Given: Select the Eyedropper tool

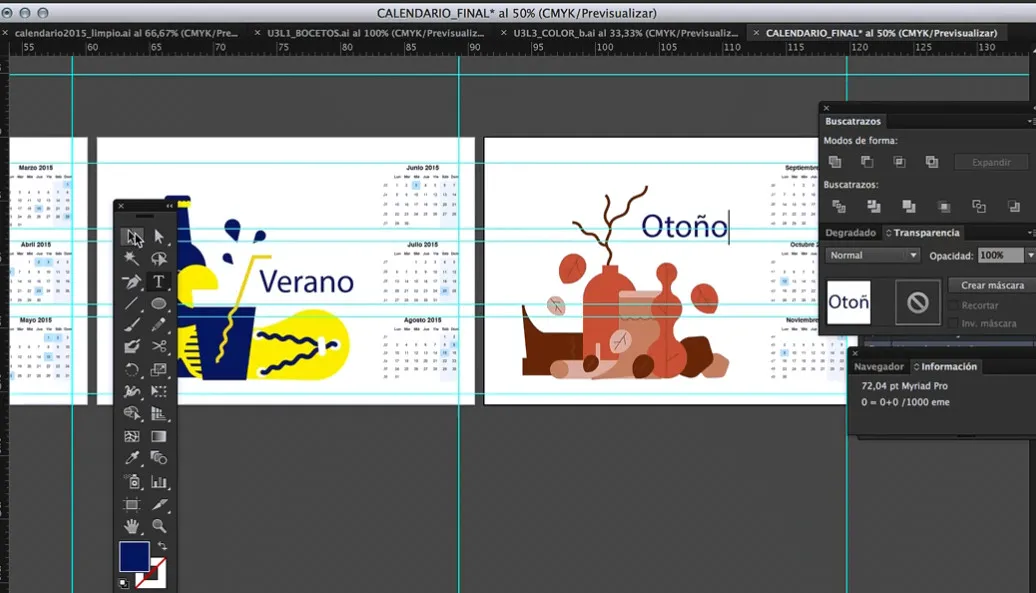Looking at the screenshot, I should coord(131,458).
